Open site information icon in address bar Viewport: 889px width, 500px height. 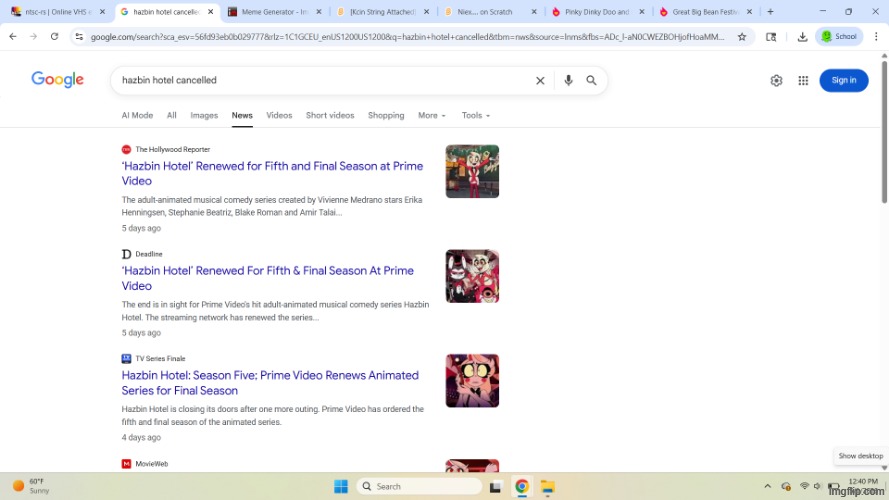(79, 37)
